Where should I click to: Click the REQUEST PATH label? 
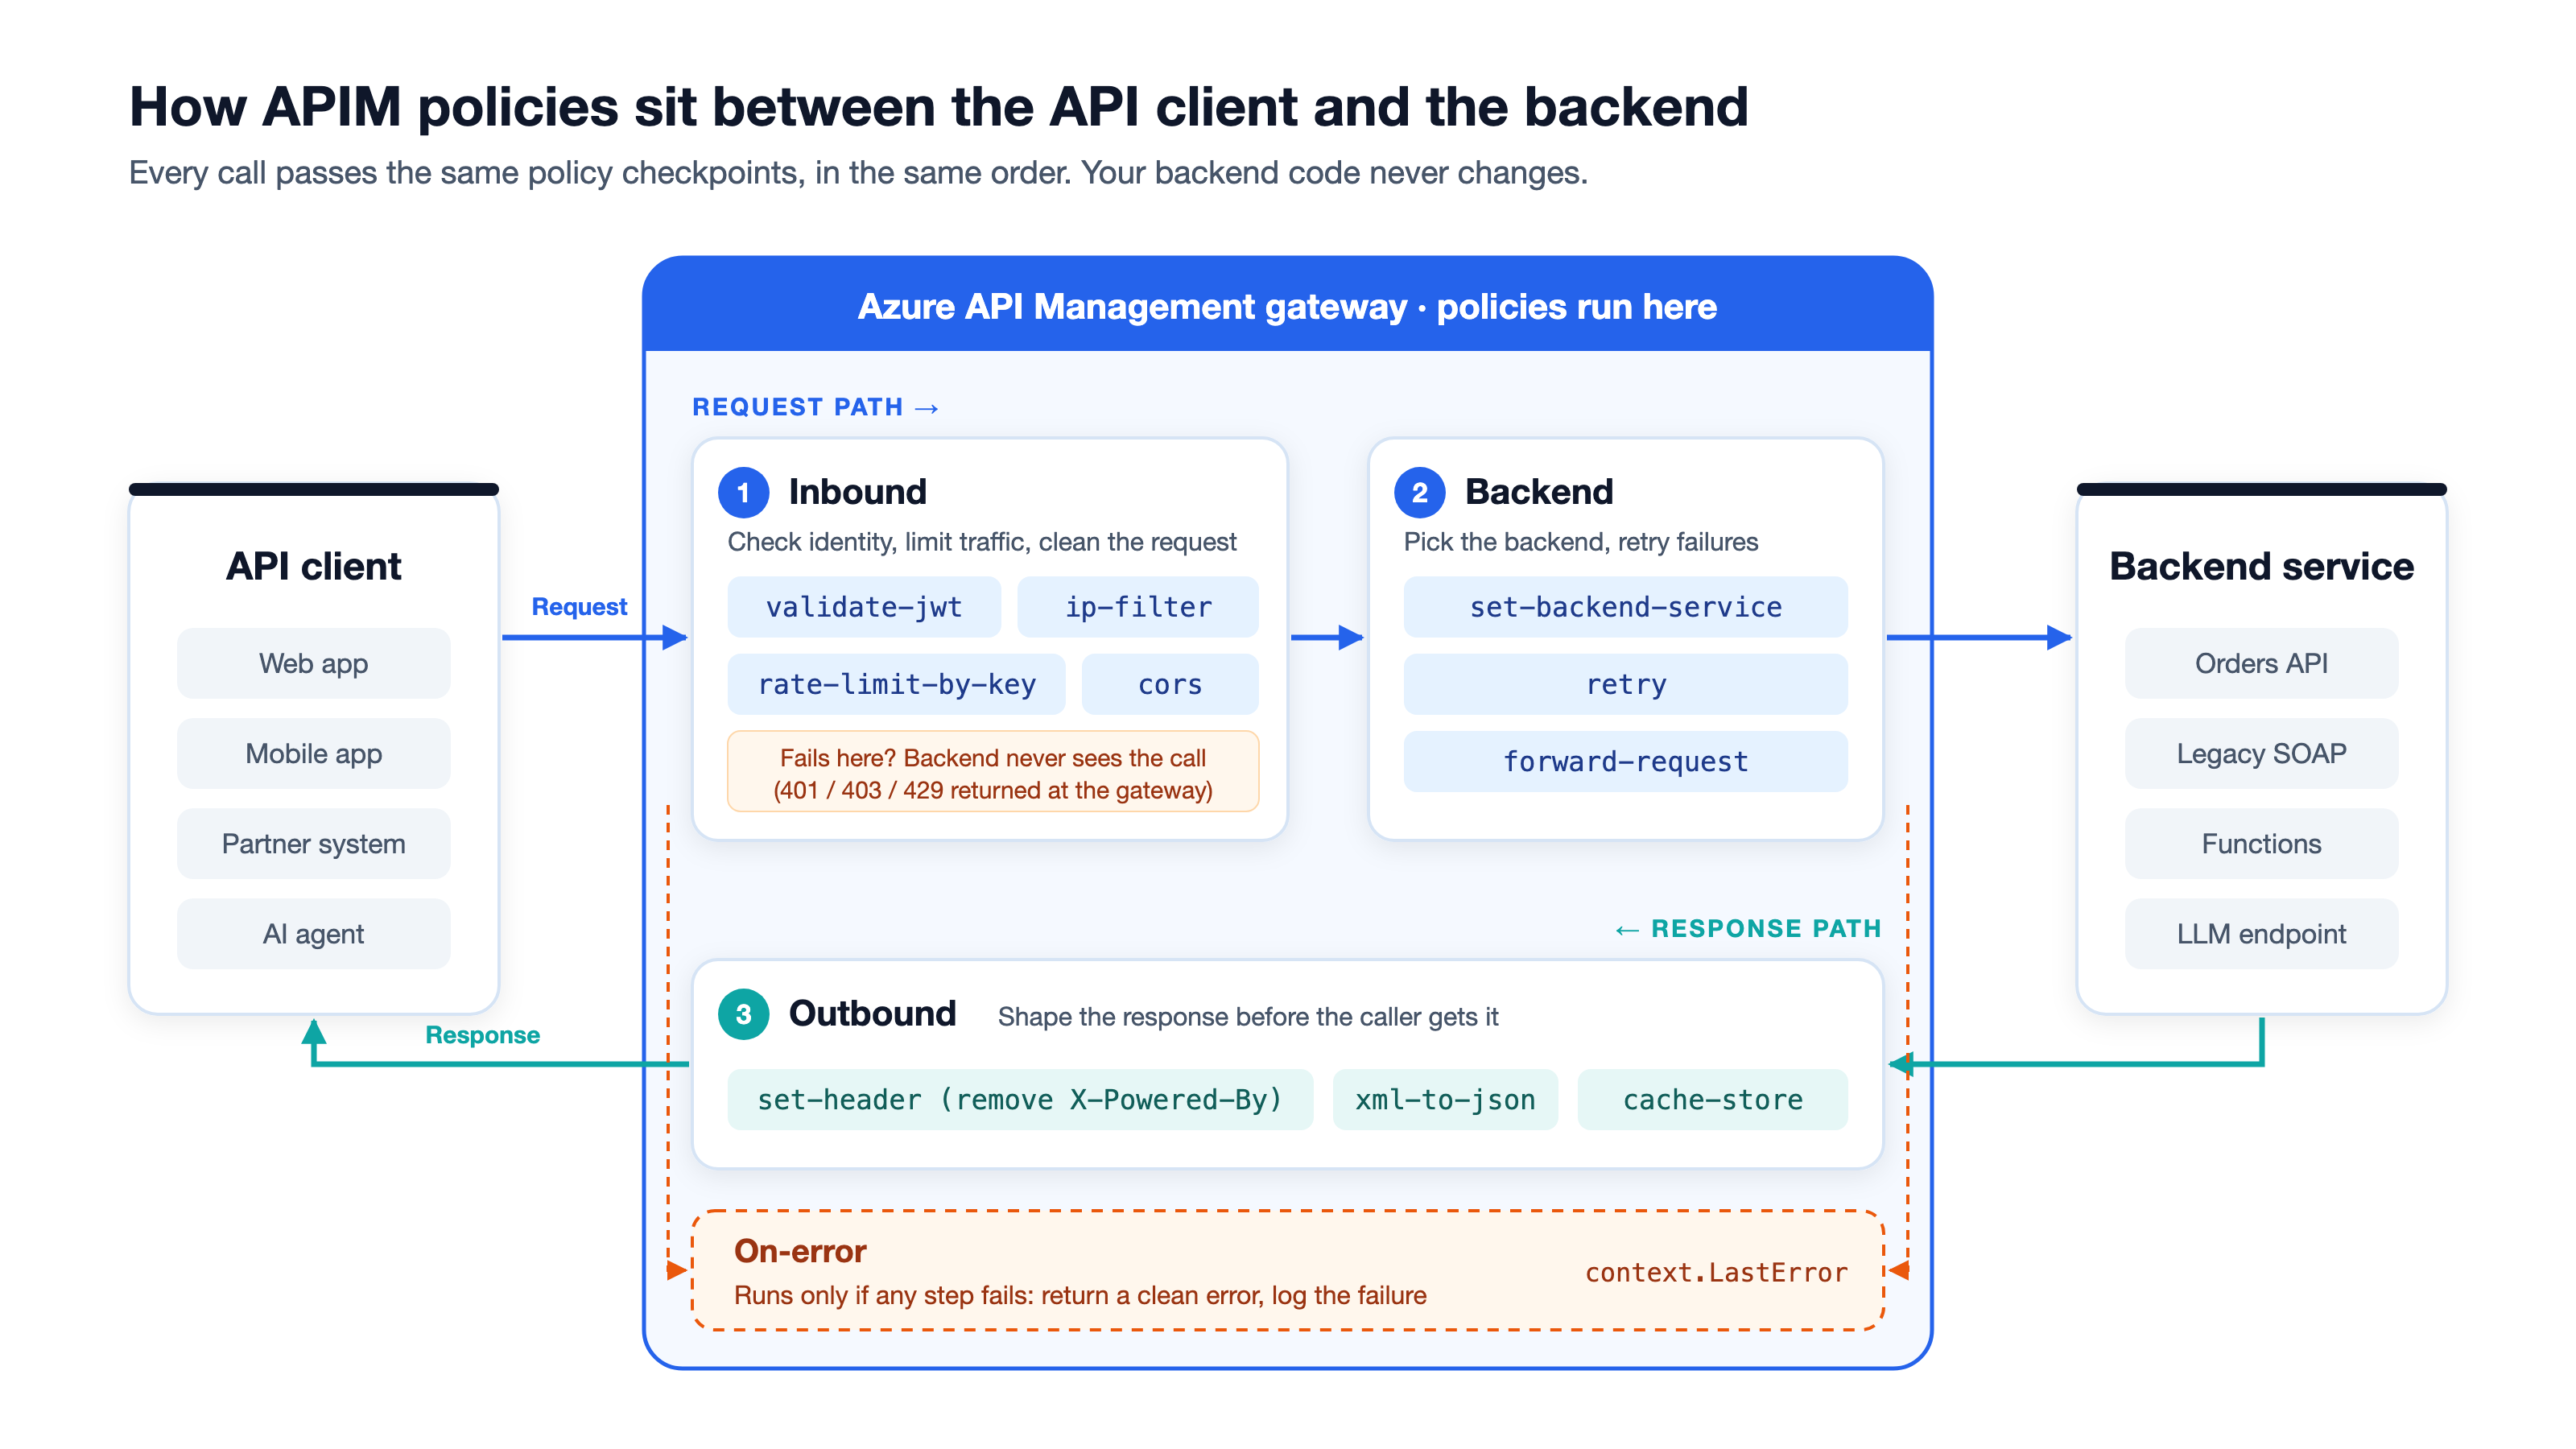(x=815, y=407)
